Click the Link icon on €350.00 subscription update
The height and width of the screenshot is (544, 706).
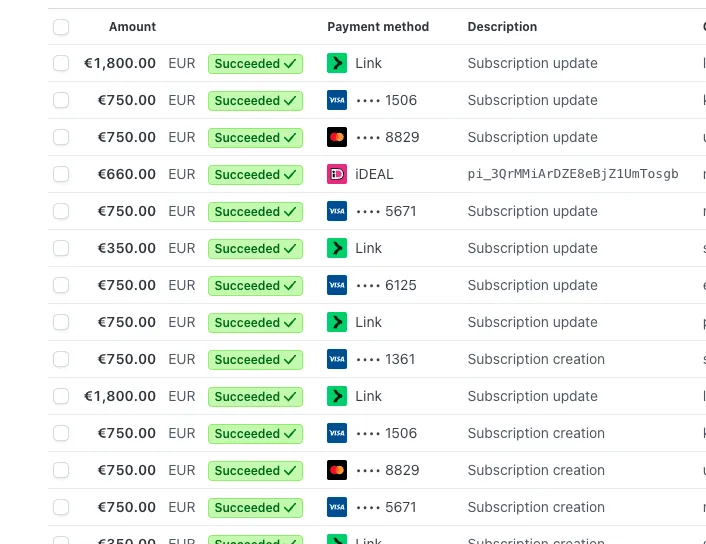point(337,248)
